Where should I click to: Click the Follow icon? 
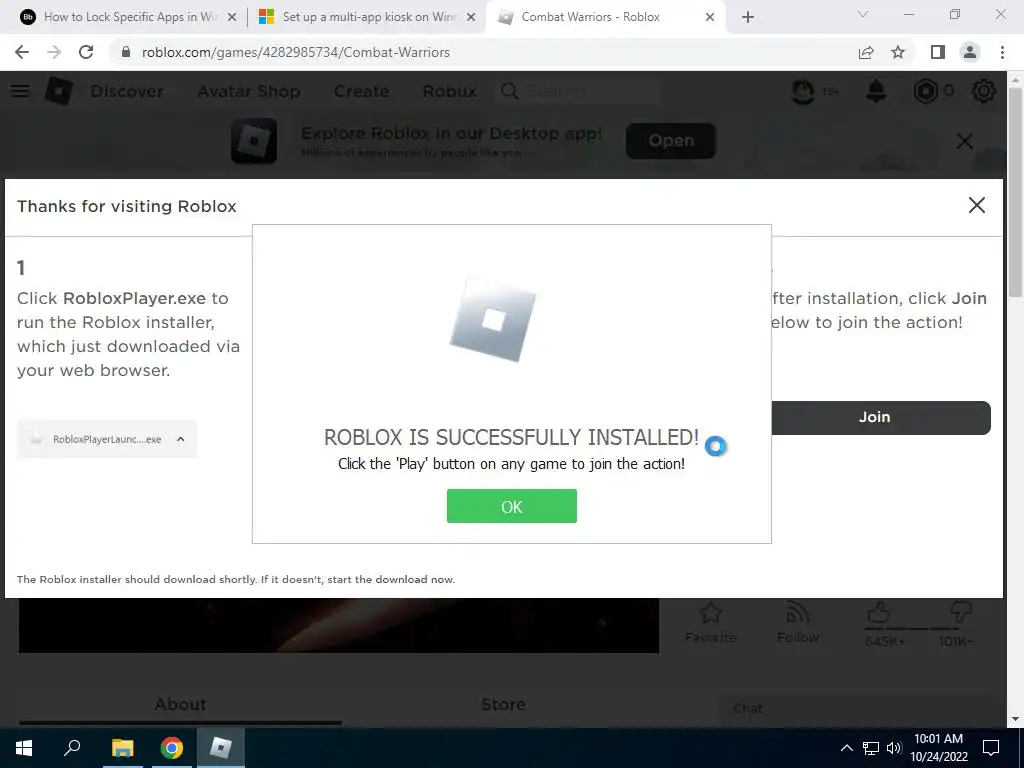pyautogui.click(x=797, y=613)
